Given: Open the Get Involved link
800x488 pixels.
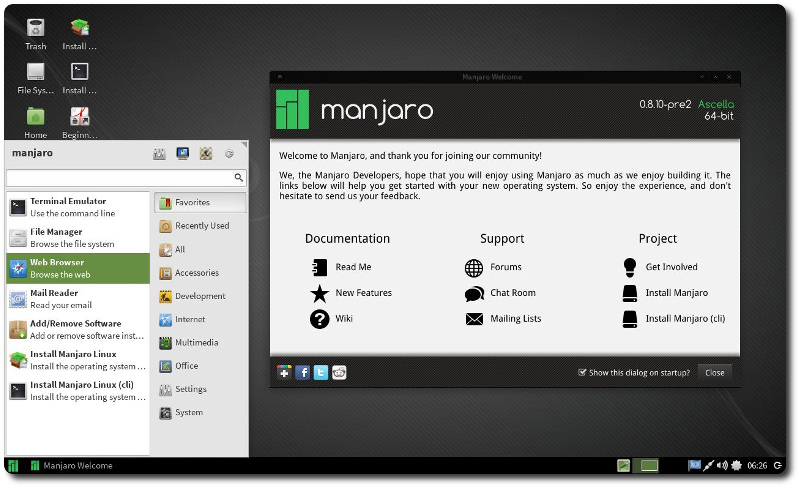Looking at the screenshot, I should 660,267.
